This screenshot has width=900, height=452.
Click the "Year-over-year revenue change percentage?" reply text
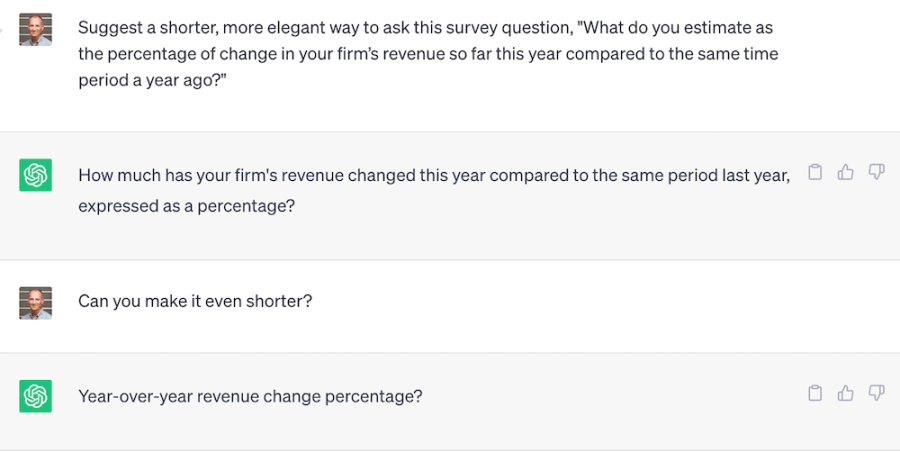[250, 397]
